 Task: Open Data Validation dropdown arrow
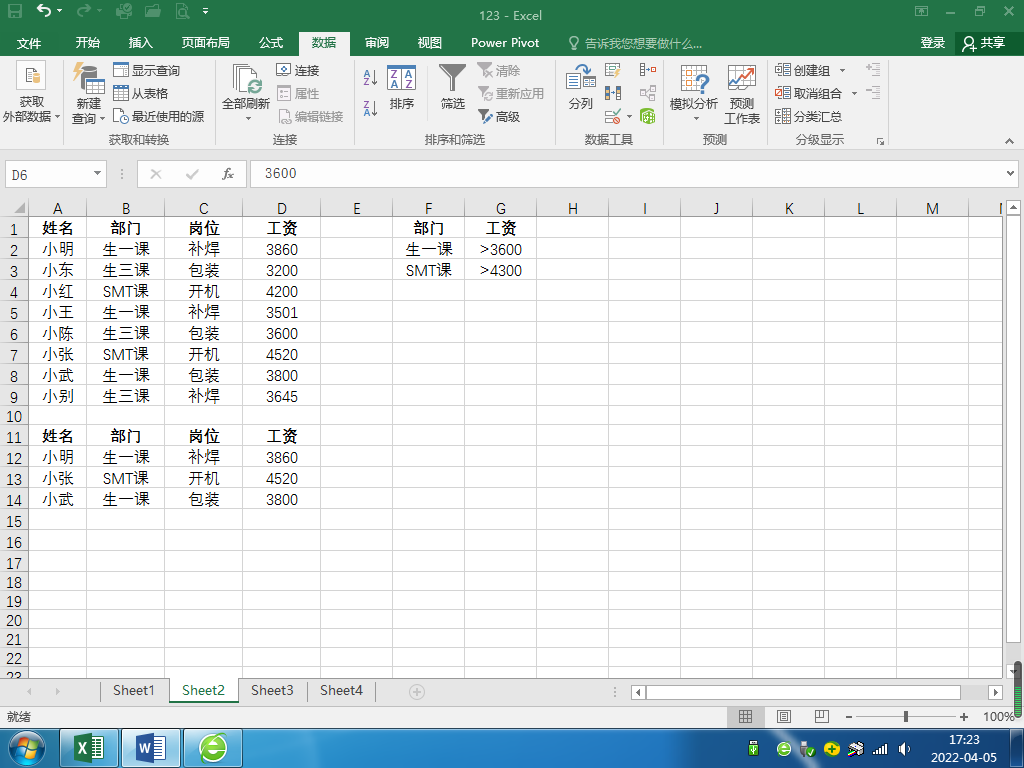(x=630, y=117)
